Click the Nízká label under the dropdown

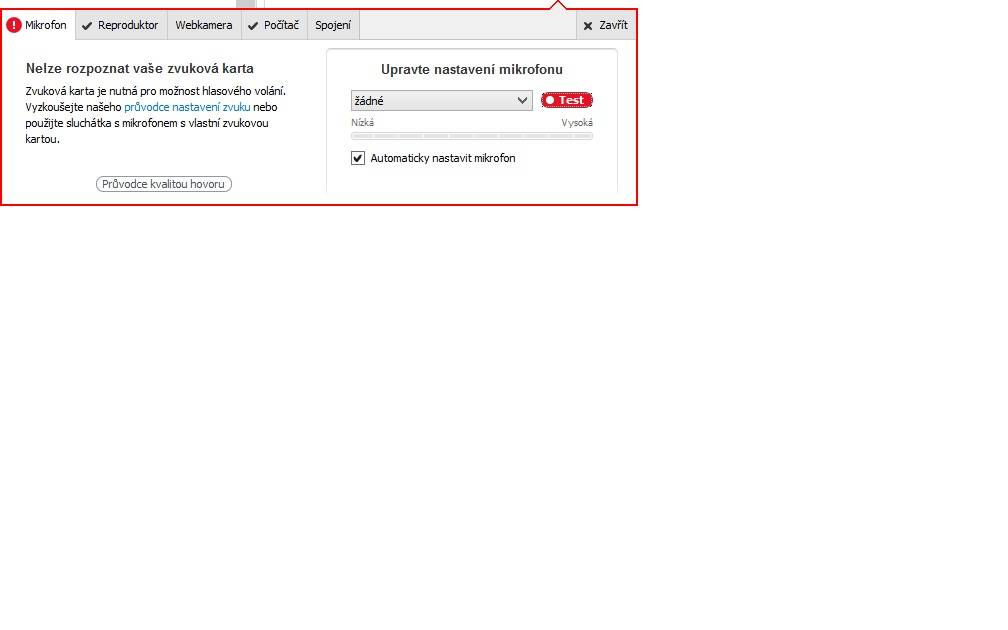point(363,123)
